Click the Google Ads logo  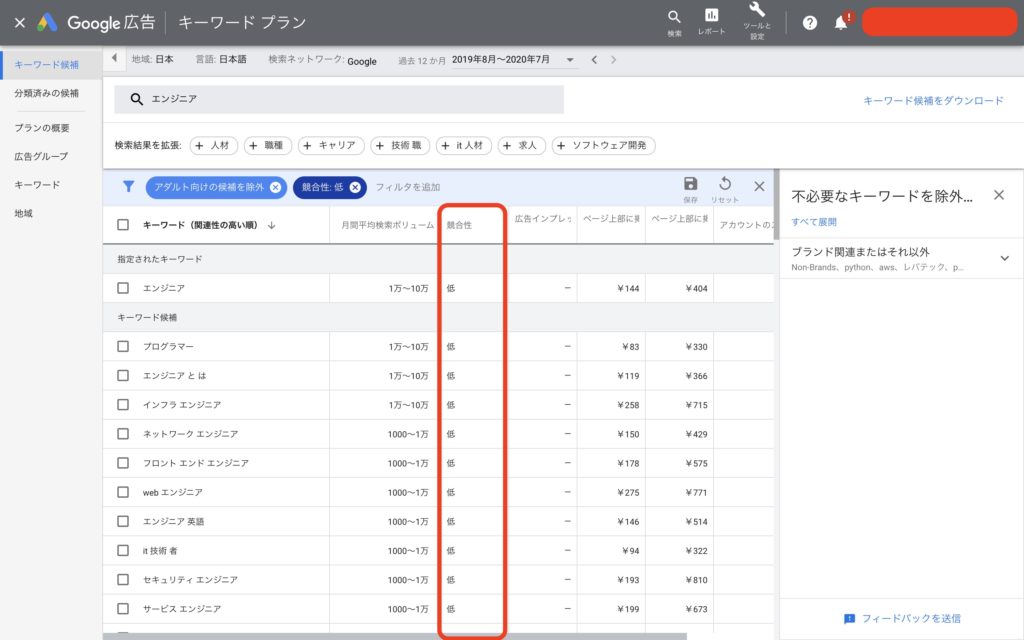[x=47, y=23]
